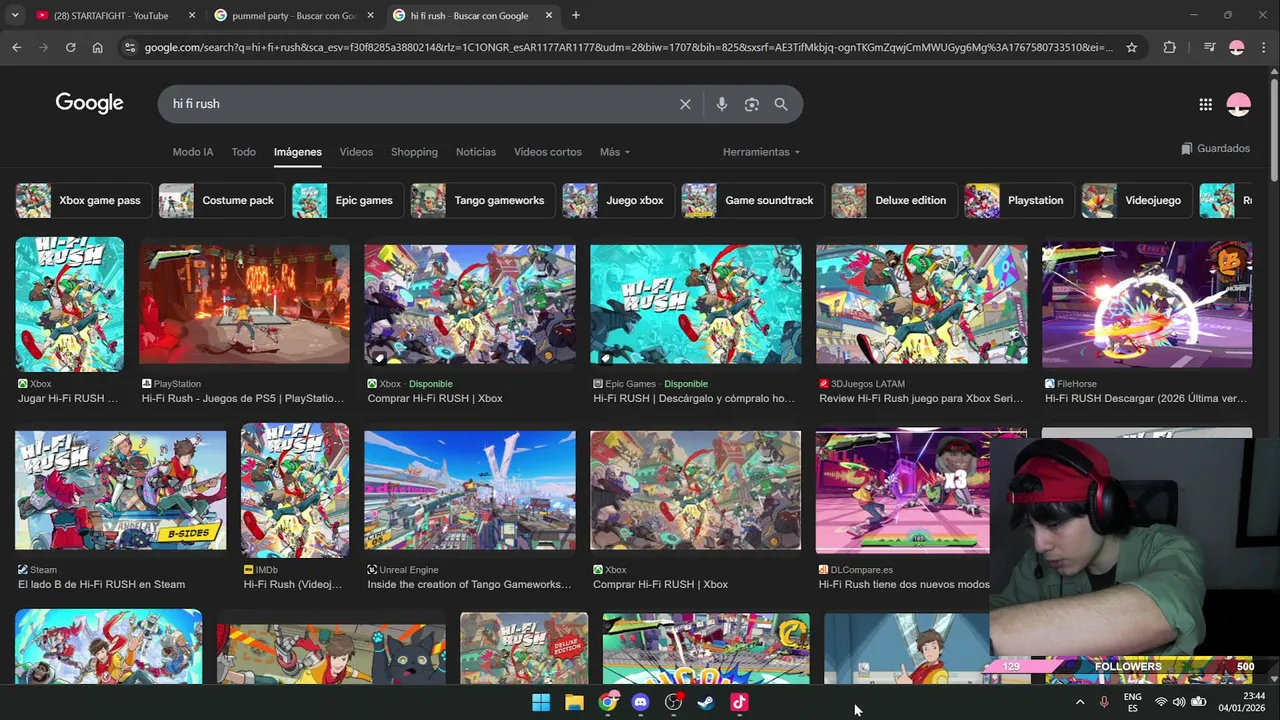Screen dimensions: 1280x720
Task: Open Steam from the taskbar
Action: [706, 702]
